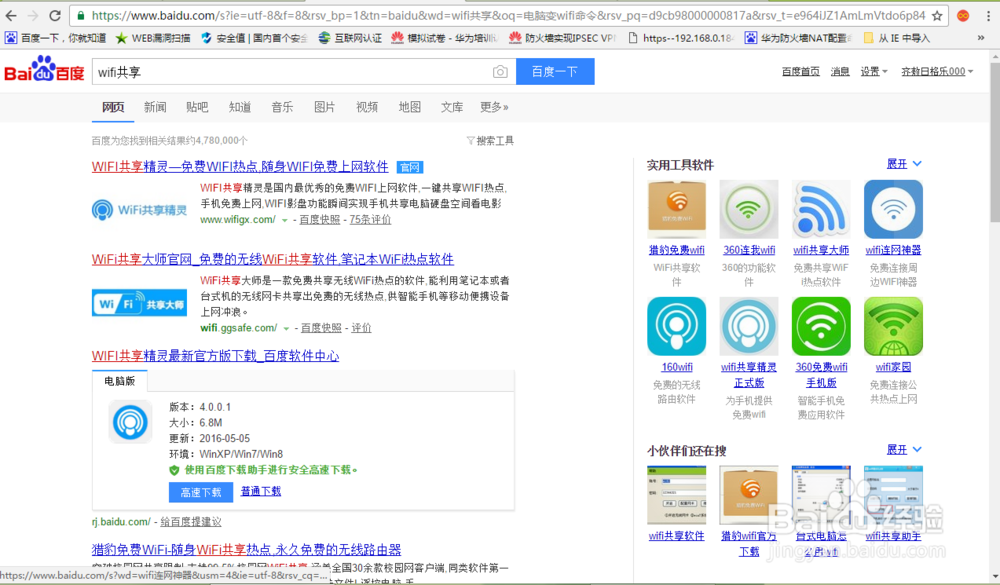Image resolution: width=1000 pixels, height=585 pixels.
Task: Switch to the 文库 tab
Action: 452,107
